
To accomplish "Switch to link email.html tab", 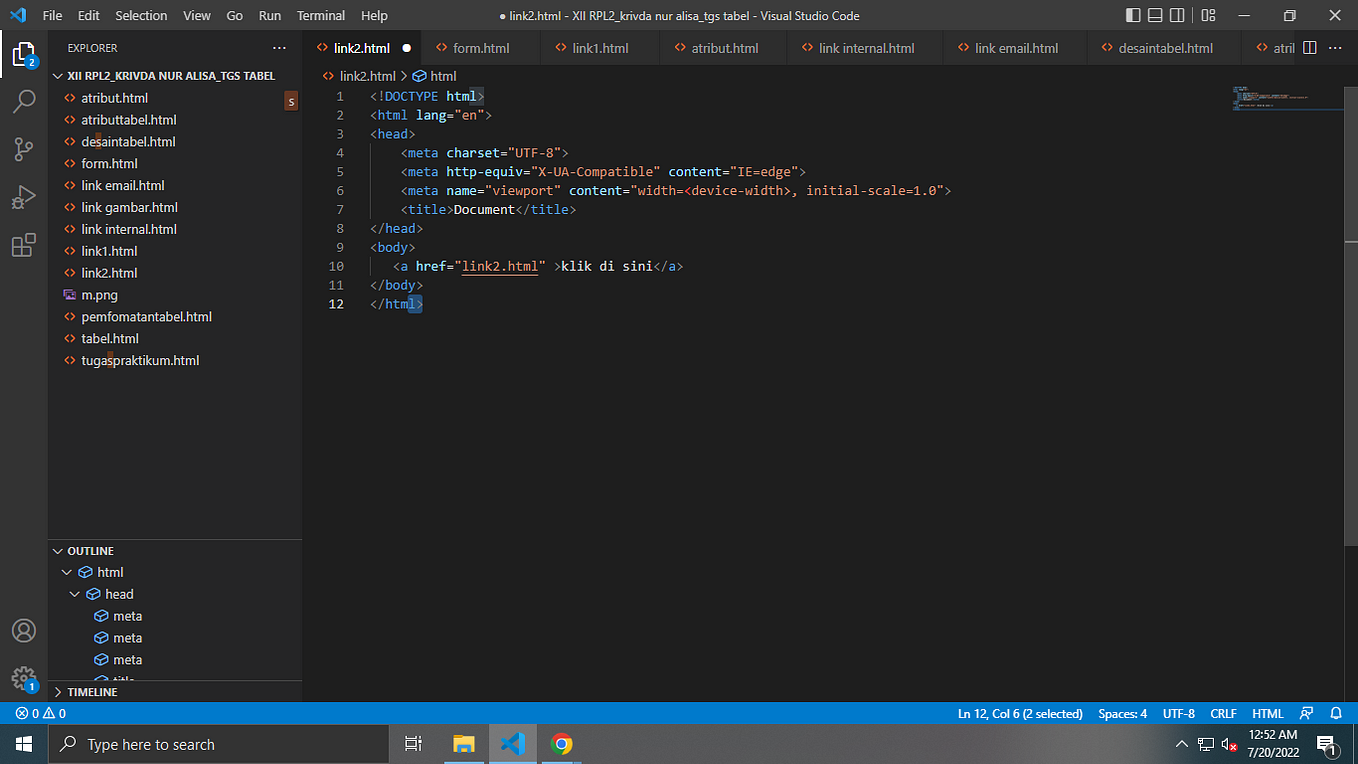I will (1015, 48).
